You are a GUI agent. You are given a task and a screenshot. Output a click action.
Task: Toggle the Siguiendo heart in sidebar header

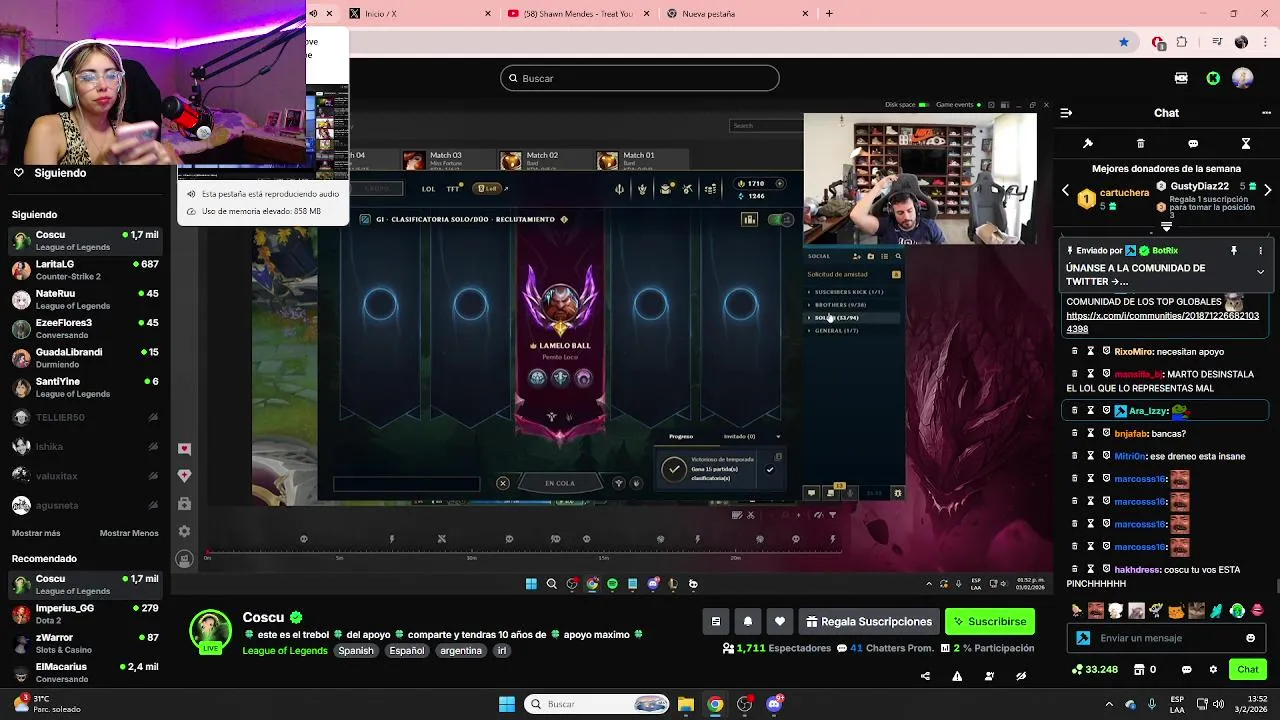tap(18, 173)
